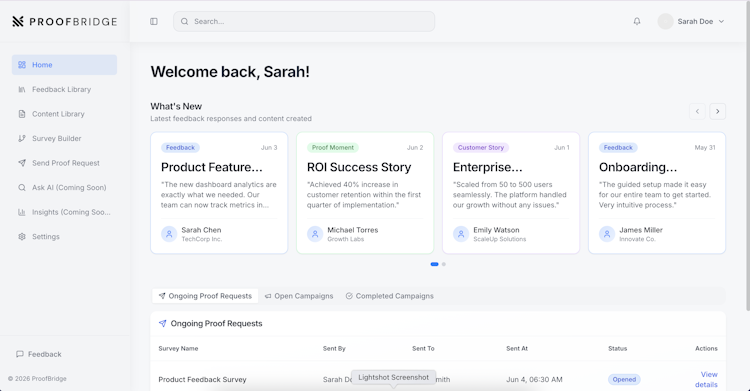Select the second carousel page dot
This screenshot has width=750, height=391.
[x=444, y=264]
